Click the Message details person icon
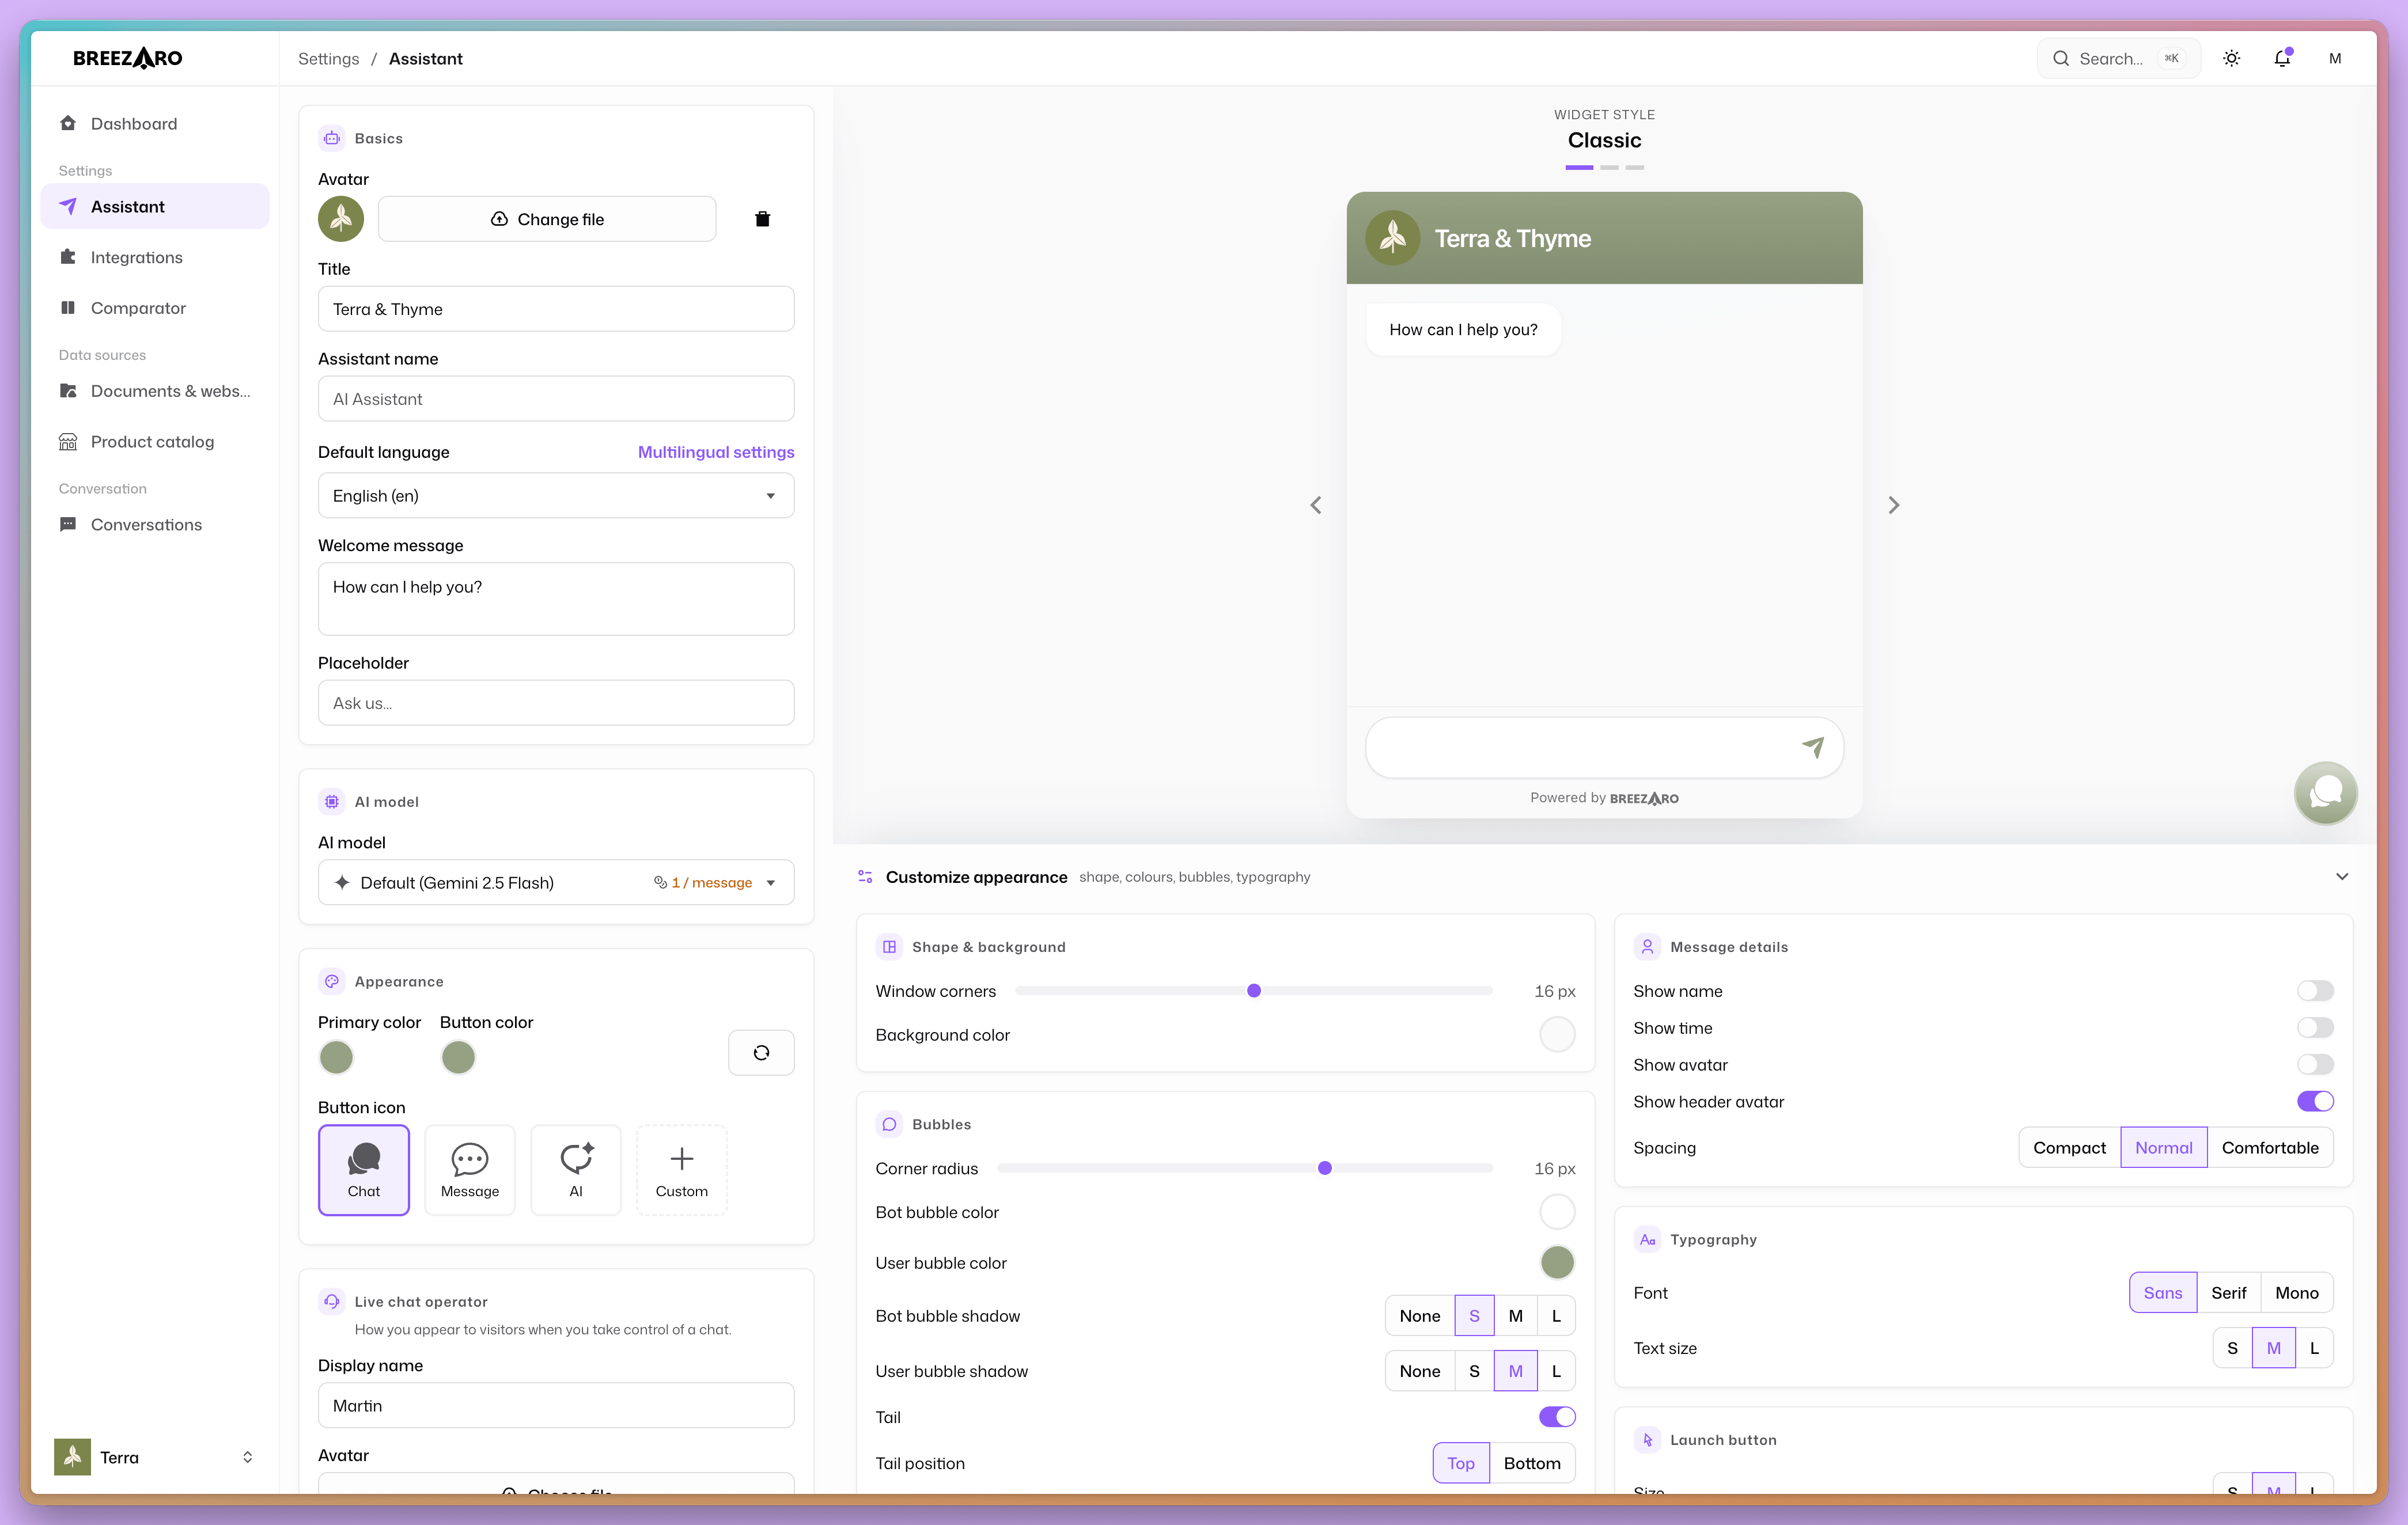Screen dimensions: 2408x1525 [x=1647, y=946]
